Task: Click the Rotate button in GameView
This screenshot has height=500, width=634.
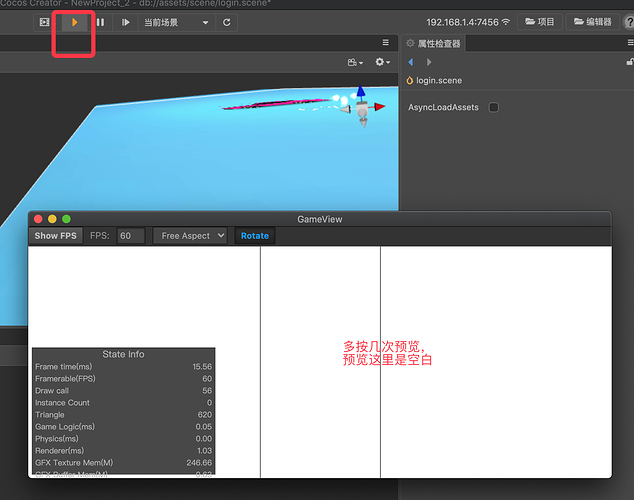Action: 255,236
